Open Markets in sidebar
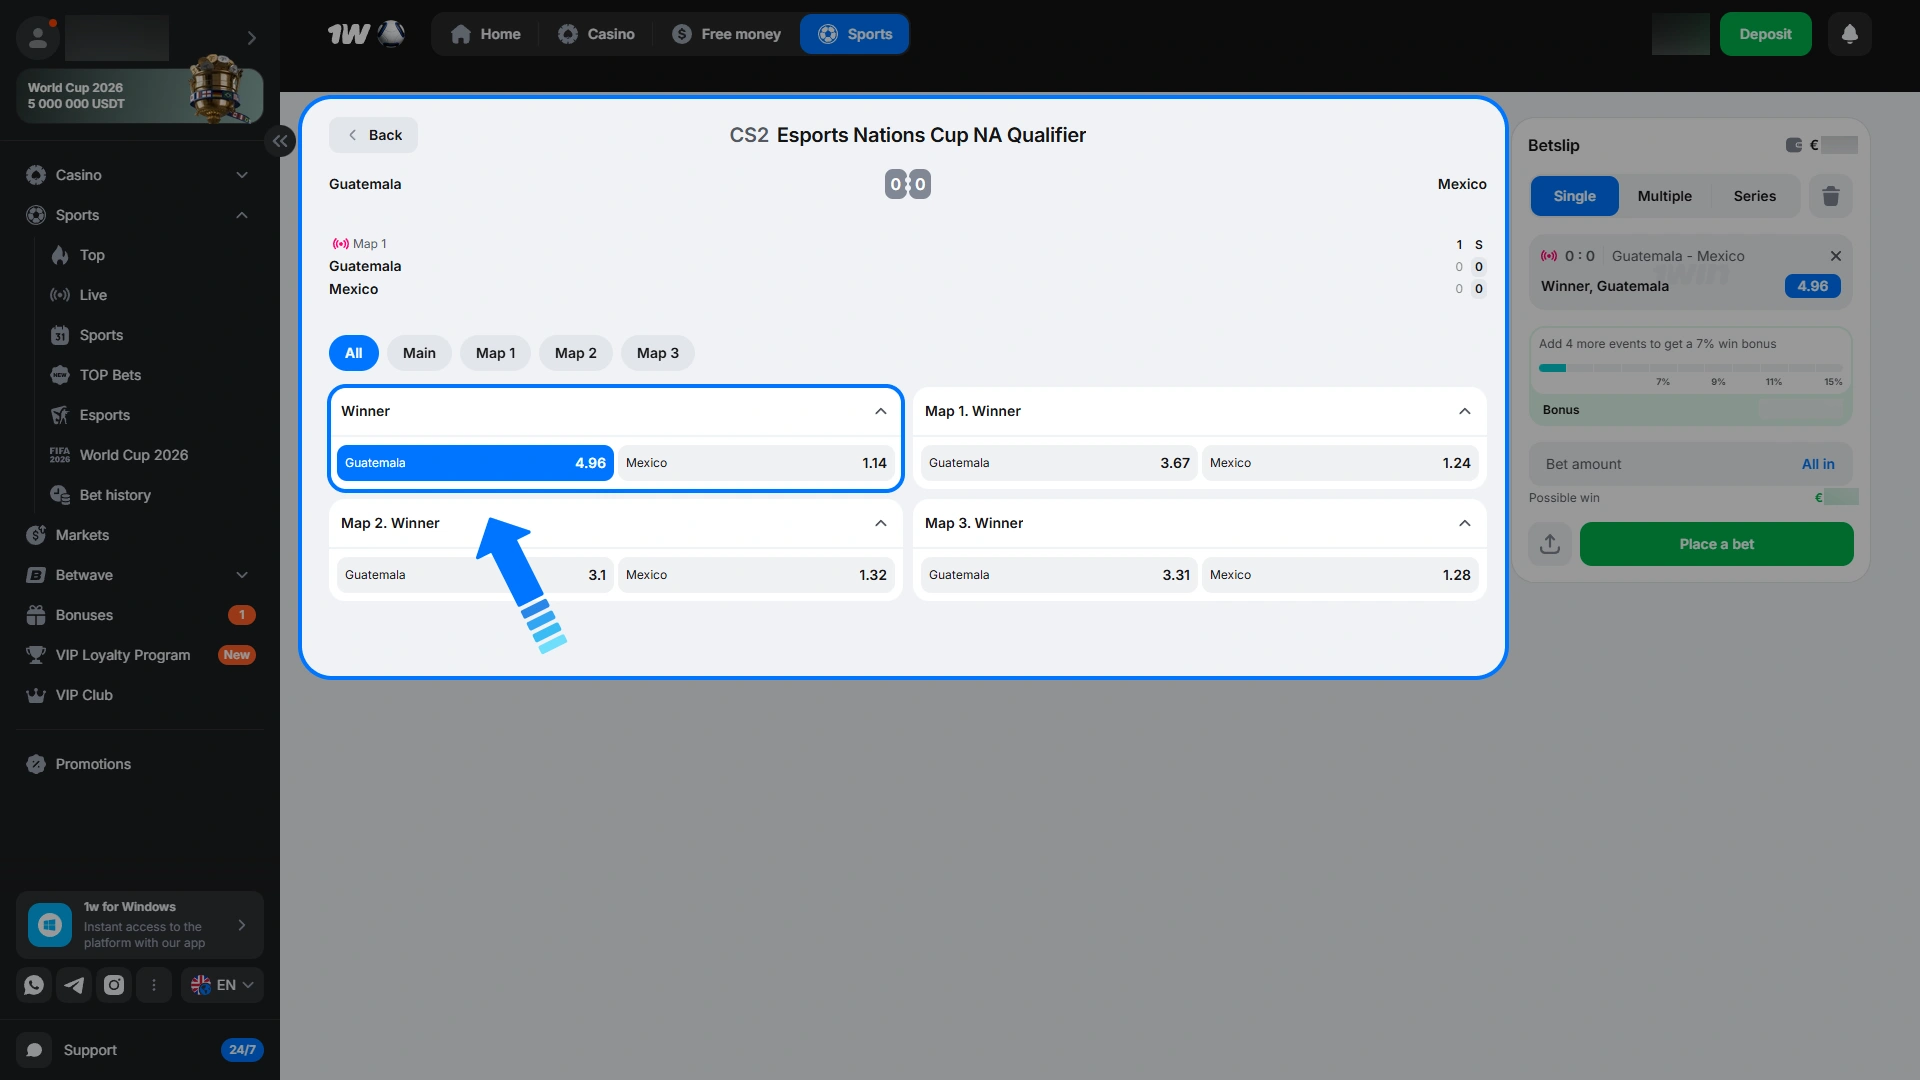Screen dimensions: 1920x1080 tap(82, 535)
